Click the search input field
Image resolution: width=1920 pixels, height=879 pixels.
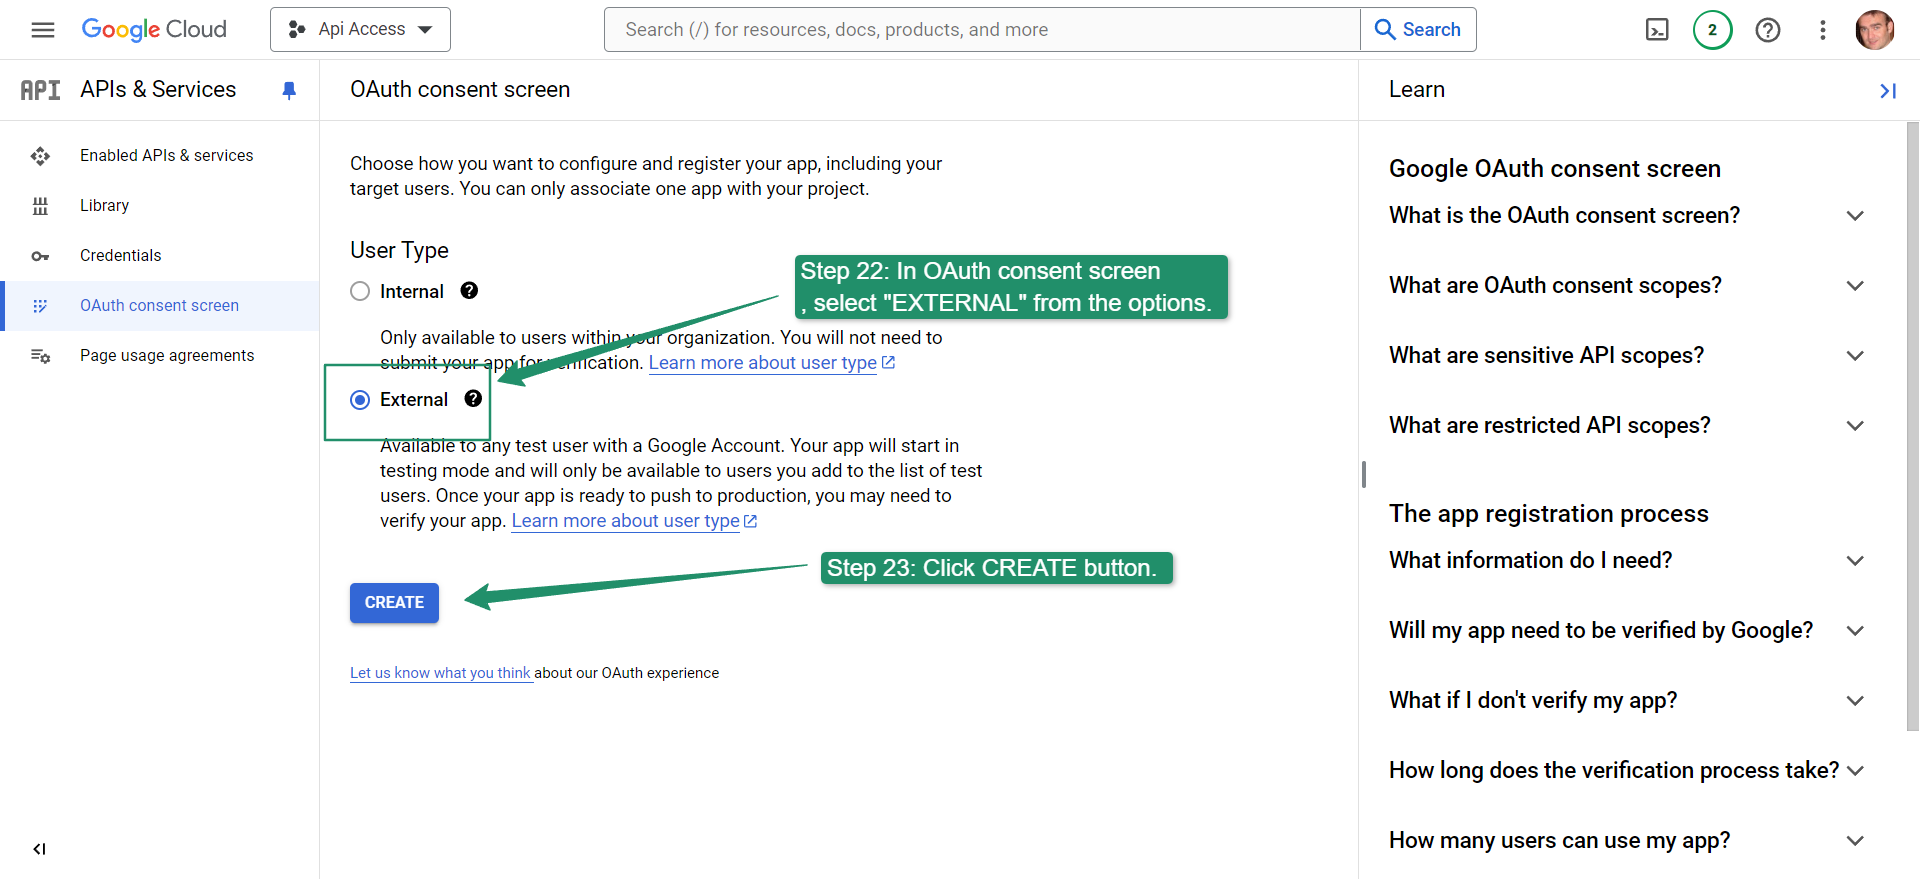pyautogui.click(x=982, y=30)
